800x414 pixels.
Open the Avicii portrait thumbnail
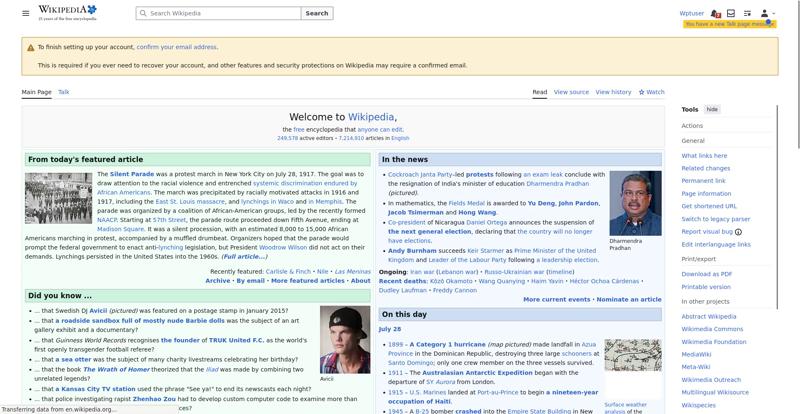(x=345, y=340)
